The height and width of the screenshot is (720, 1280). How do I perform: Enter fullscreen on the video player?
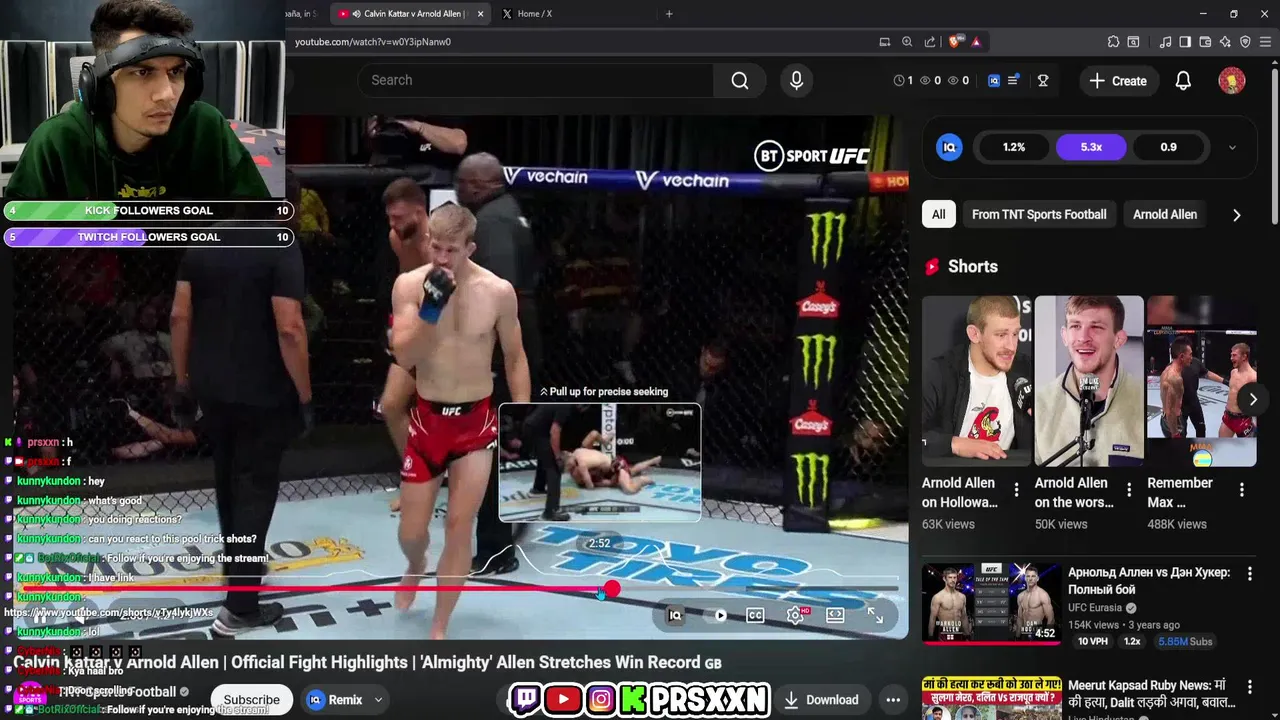coord(875,615)
